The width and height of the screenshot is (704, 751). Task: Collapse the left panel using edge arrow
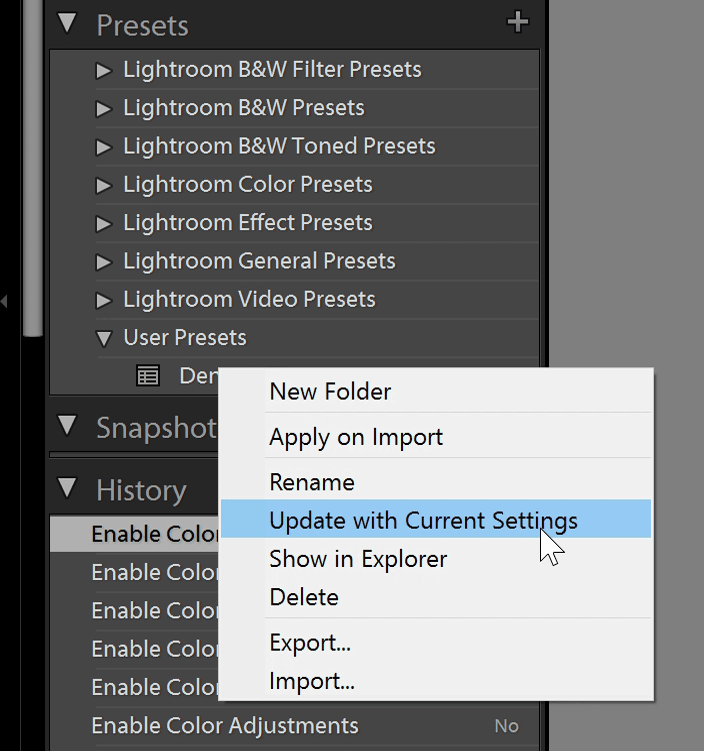(x=4, y=302)
